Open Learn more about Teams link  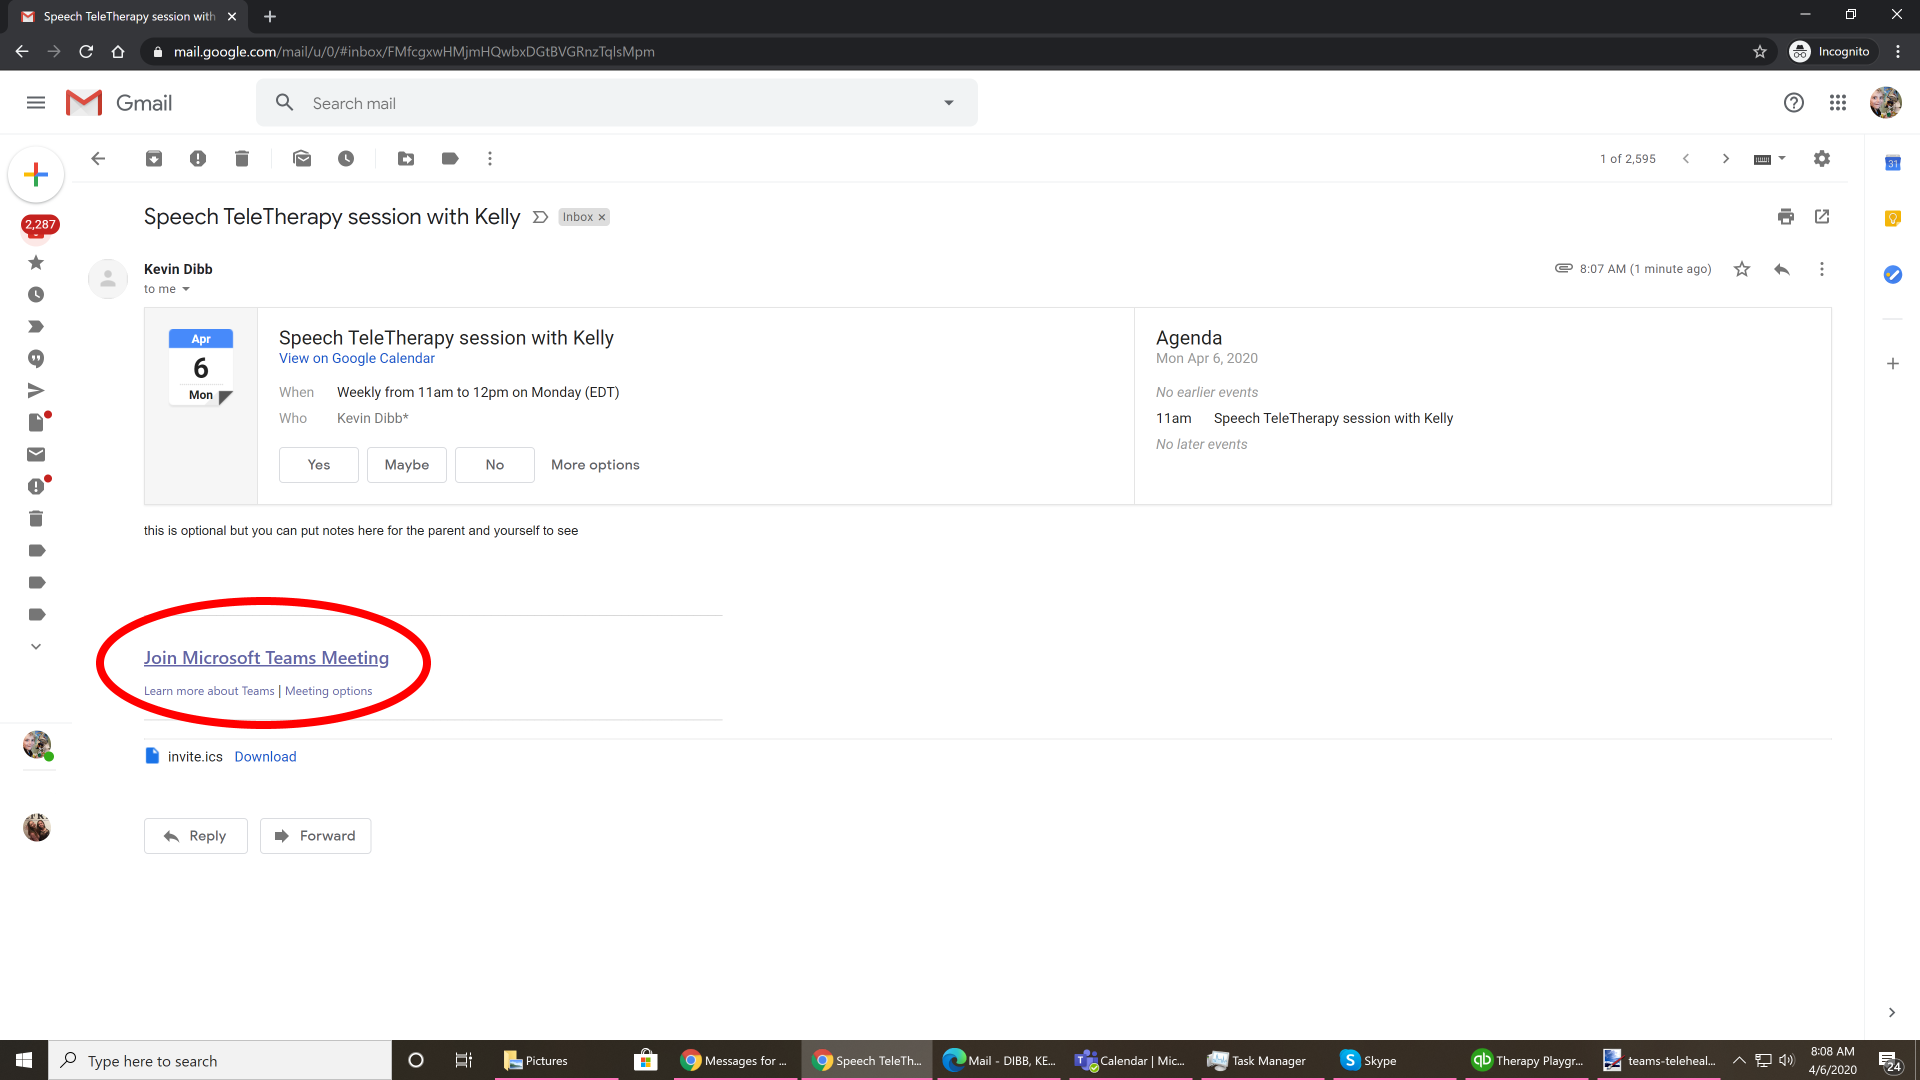pyautogui.click(x=209, y=691)
